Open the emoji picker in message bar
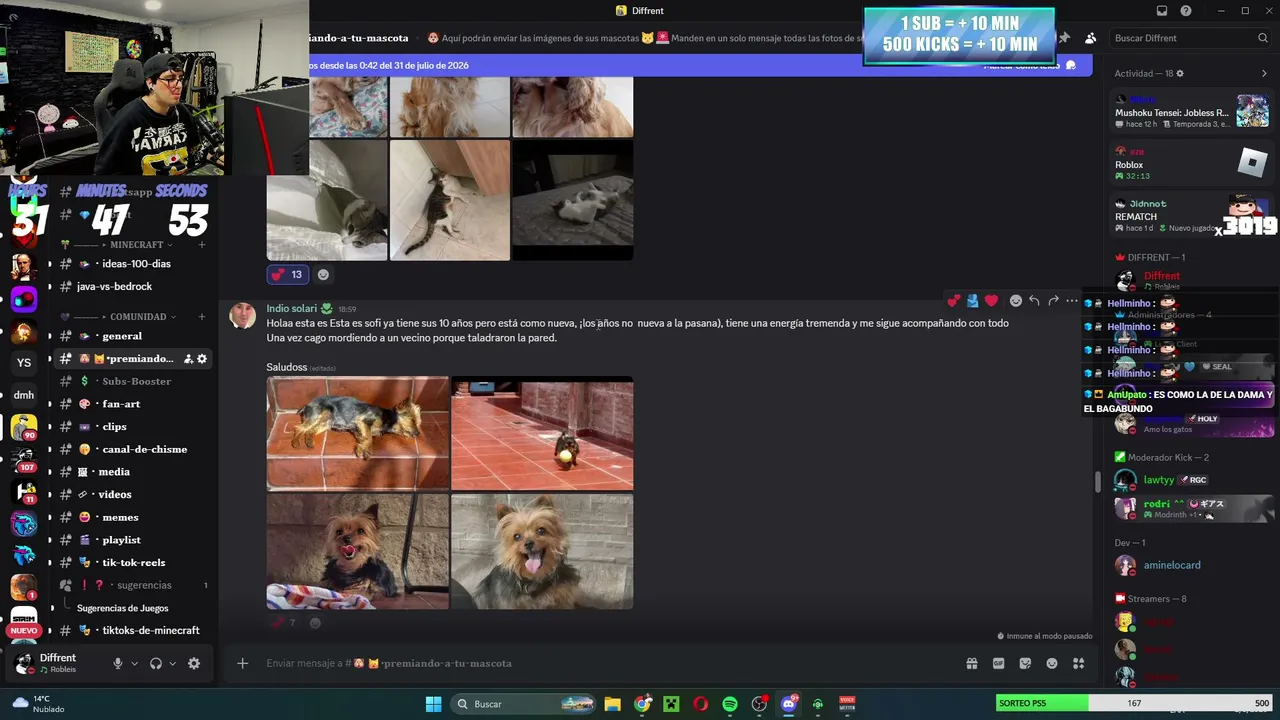 tap(1052, 663)
